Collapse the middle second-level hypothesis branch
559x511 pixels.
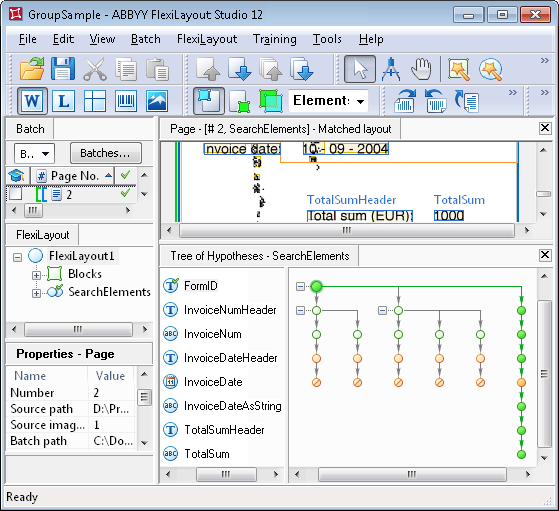tap(382, 311)
